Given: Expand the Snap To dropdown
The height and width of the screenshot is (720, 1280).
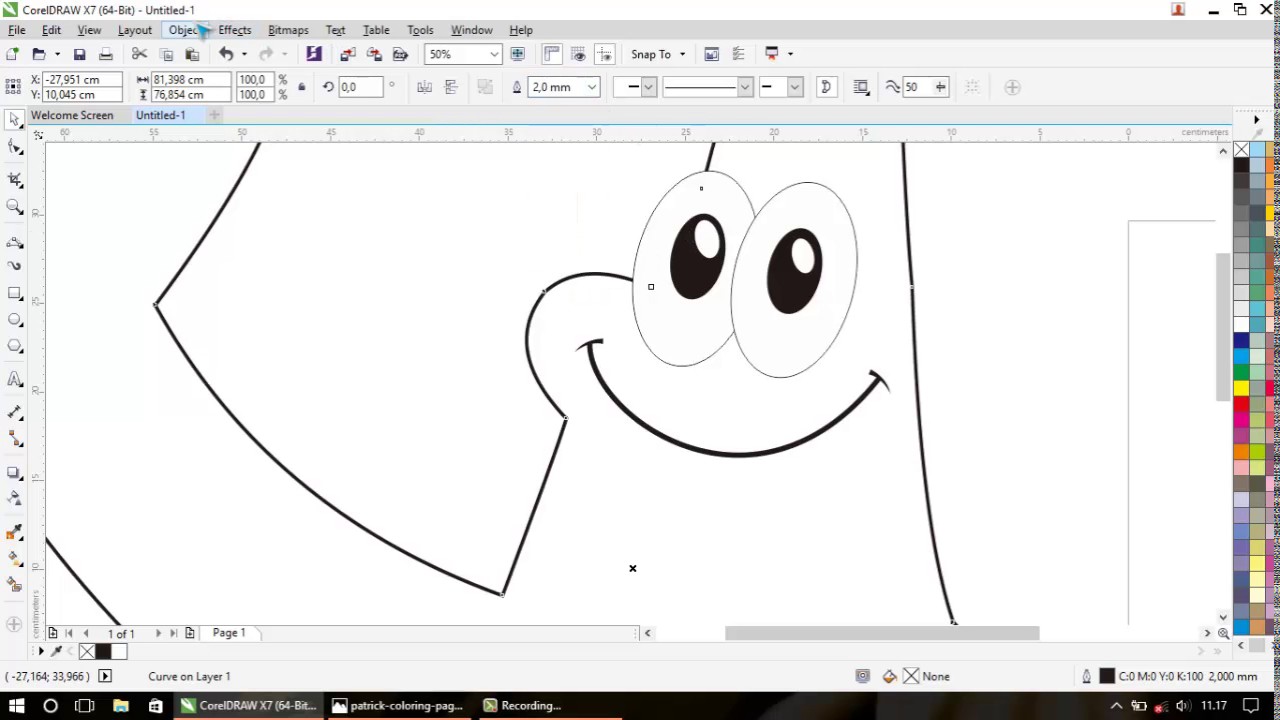Looking at the screenshot, I should pyautogui.click(x=682, y=54).
